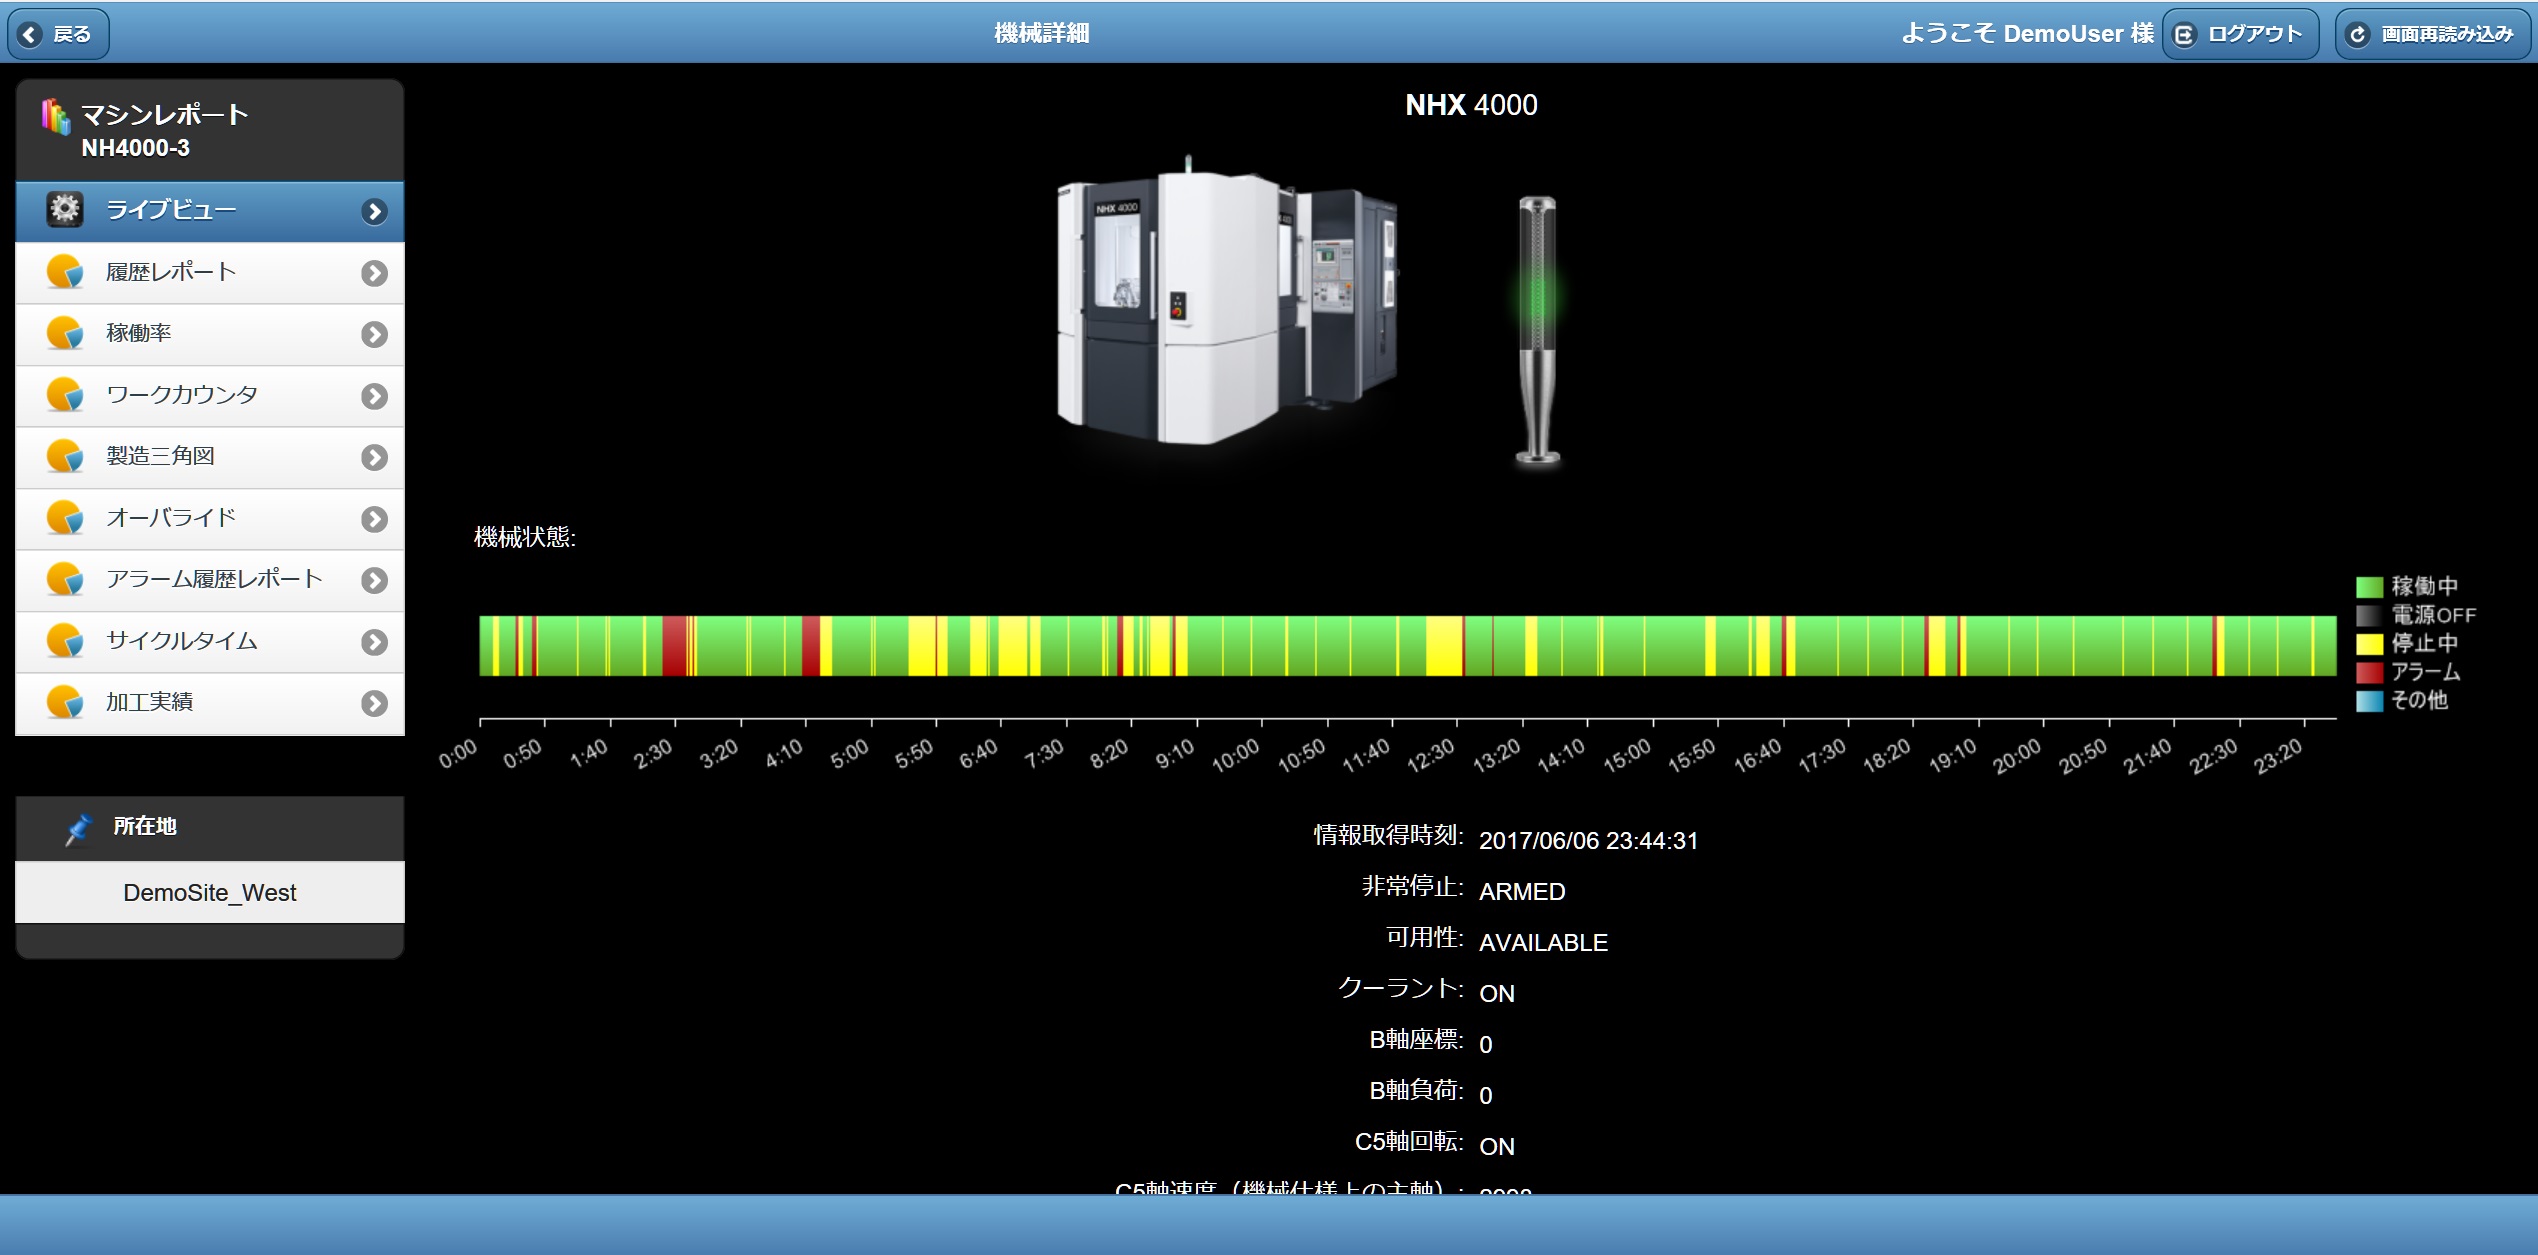This screenshot has height=1255, width=2538.
Task: Click the 機械詳細 page title
Action: (1041, 34)
